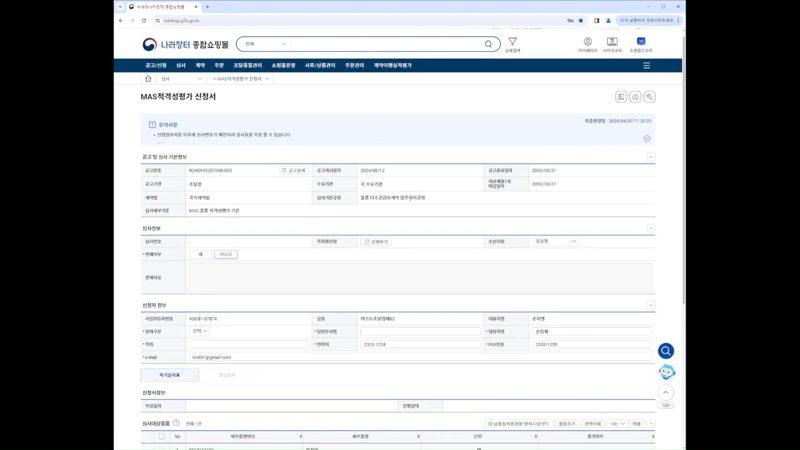Open a new browser tab

pyautogui.click(x=208, y=7)
